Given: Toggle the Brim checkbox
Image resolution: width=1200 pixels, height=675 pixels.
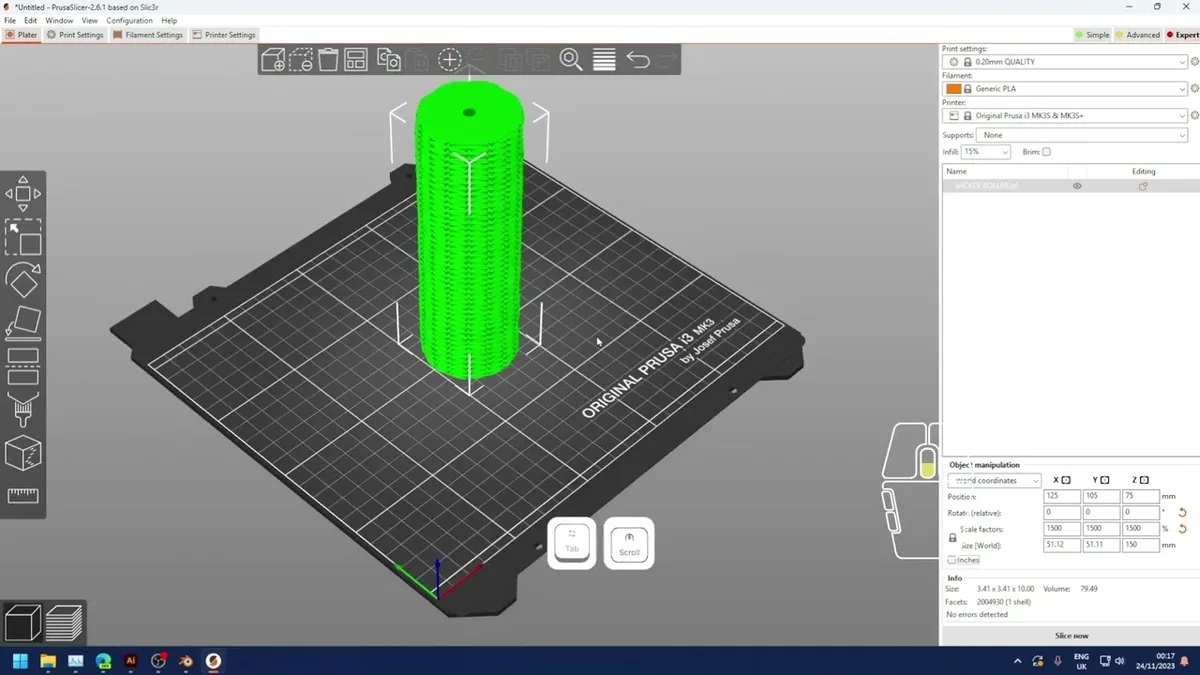Looking at the screenshot, I should pyautogui.click(x=1046, y=152).
